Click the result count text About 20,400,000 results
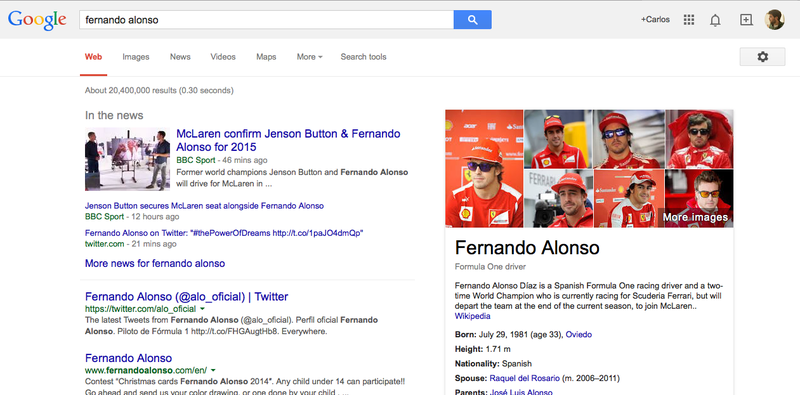The width and height of the screenshot is (800, 395). pyautogui.click(x=159, y=90)
